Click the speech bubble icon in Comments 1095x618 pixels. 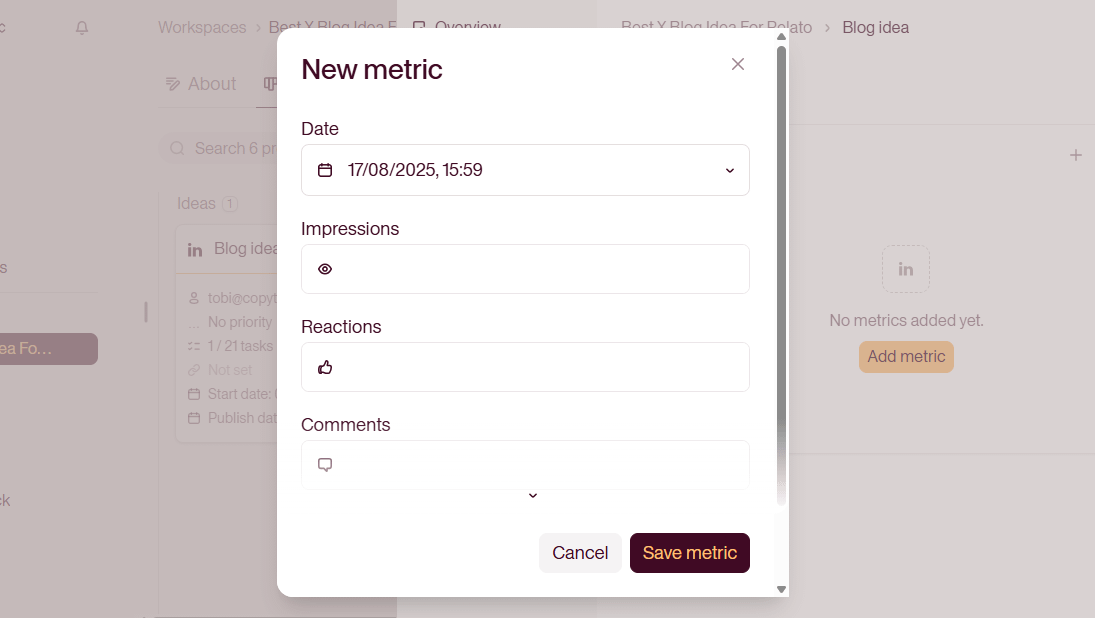[325, 465]
